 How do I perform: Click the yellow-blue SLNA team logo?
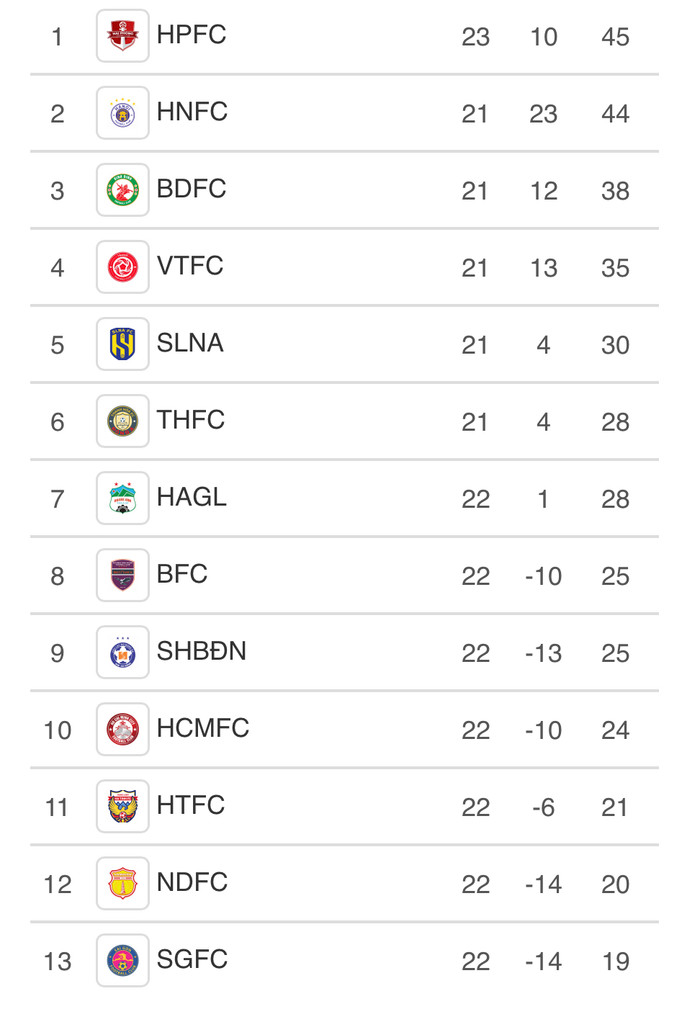(122, 344)
